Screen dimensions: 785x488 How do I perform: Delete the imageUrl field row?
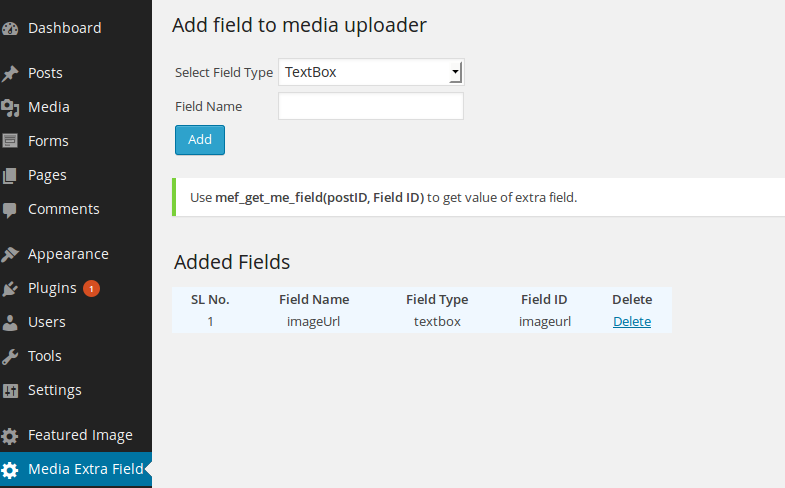tap(632, 321)
